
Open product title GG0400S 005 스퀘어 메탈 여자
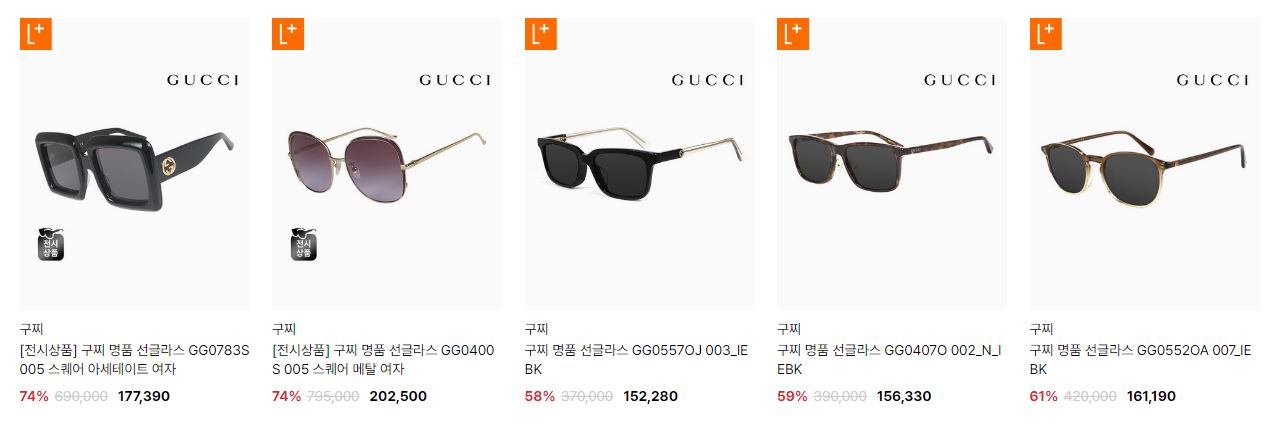coord(384,360)
